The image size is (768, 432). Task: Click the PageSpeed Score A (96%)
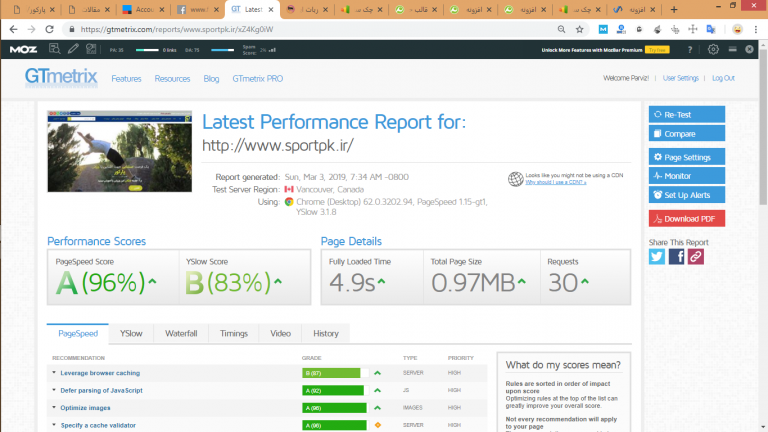pos(106,283)
